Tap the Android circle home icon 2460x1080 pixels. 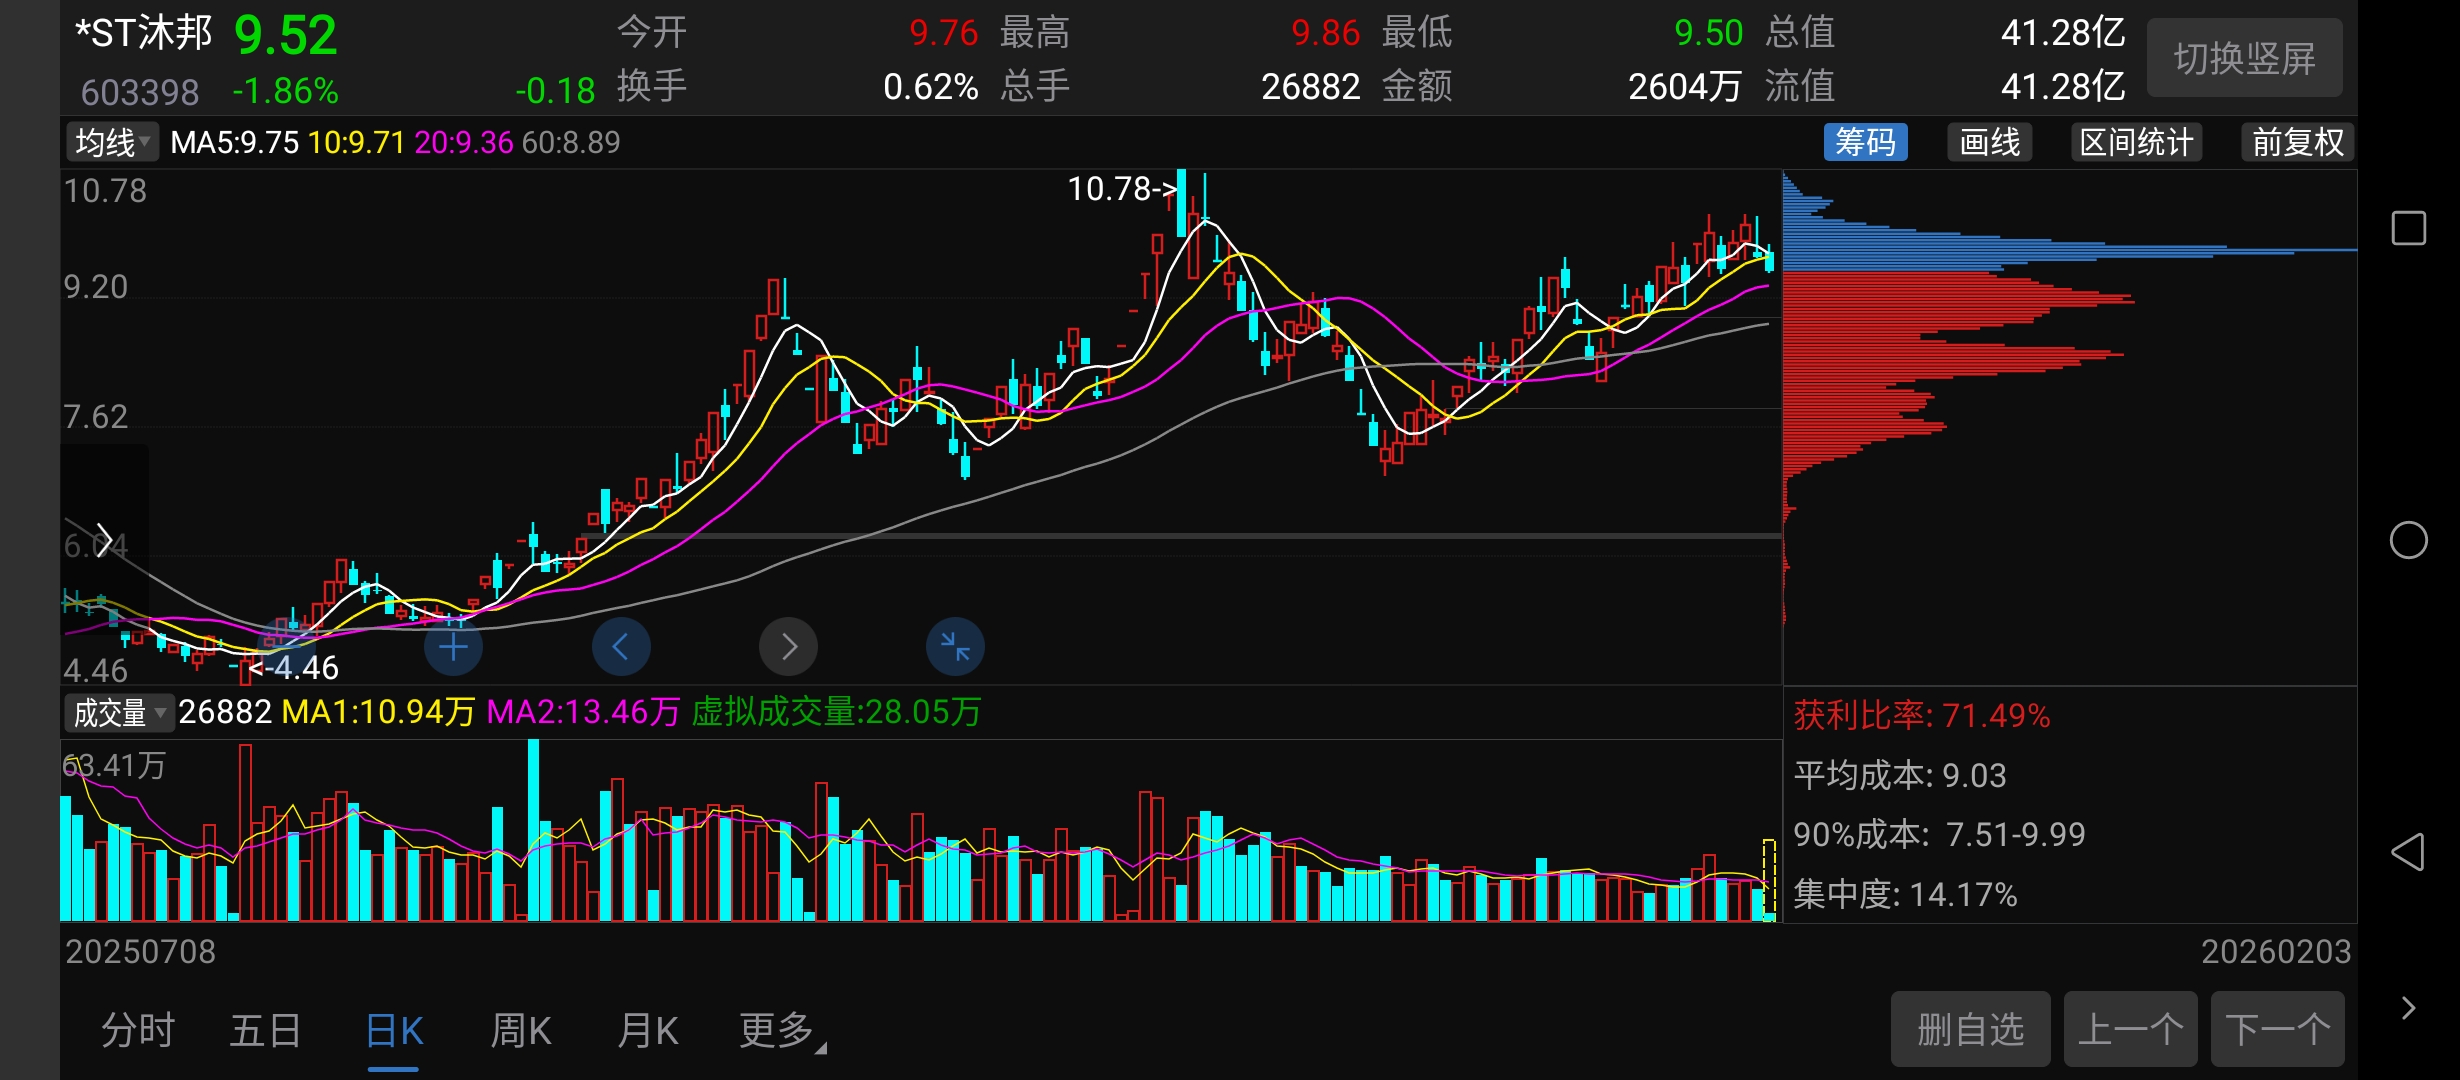click(2408, 540)
